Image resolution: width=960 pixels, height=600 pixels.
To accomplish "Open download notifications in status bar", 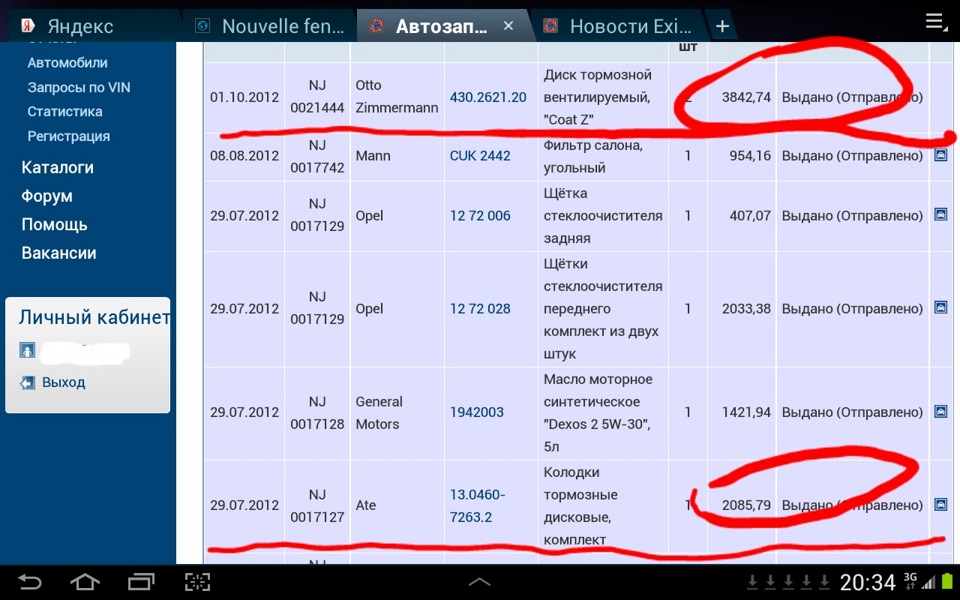I will click(788, 582).
